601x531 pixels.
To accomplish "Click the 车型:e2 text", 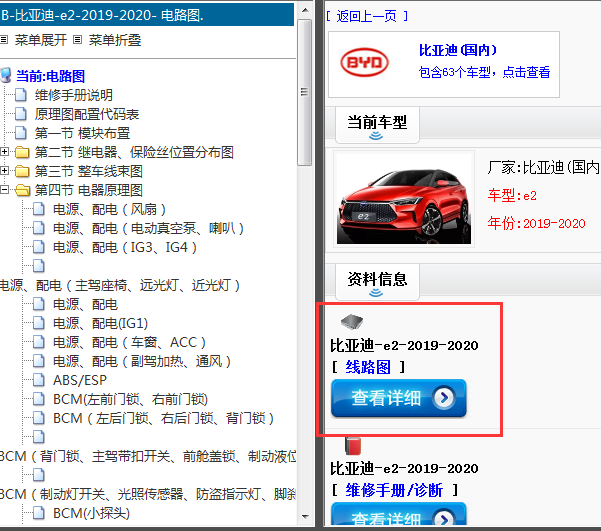I will pos(512,196).
